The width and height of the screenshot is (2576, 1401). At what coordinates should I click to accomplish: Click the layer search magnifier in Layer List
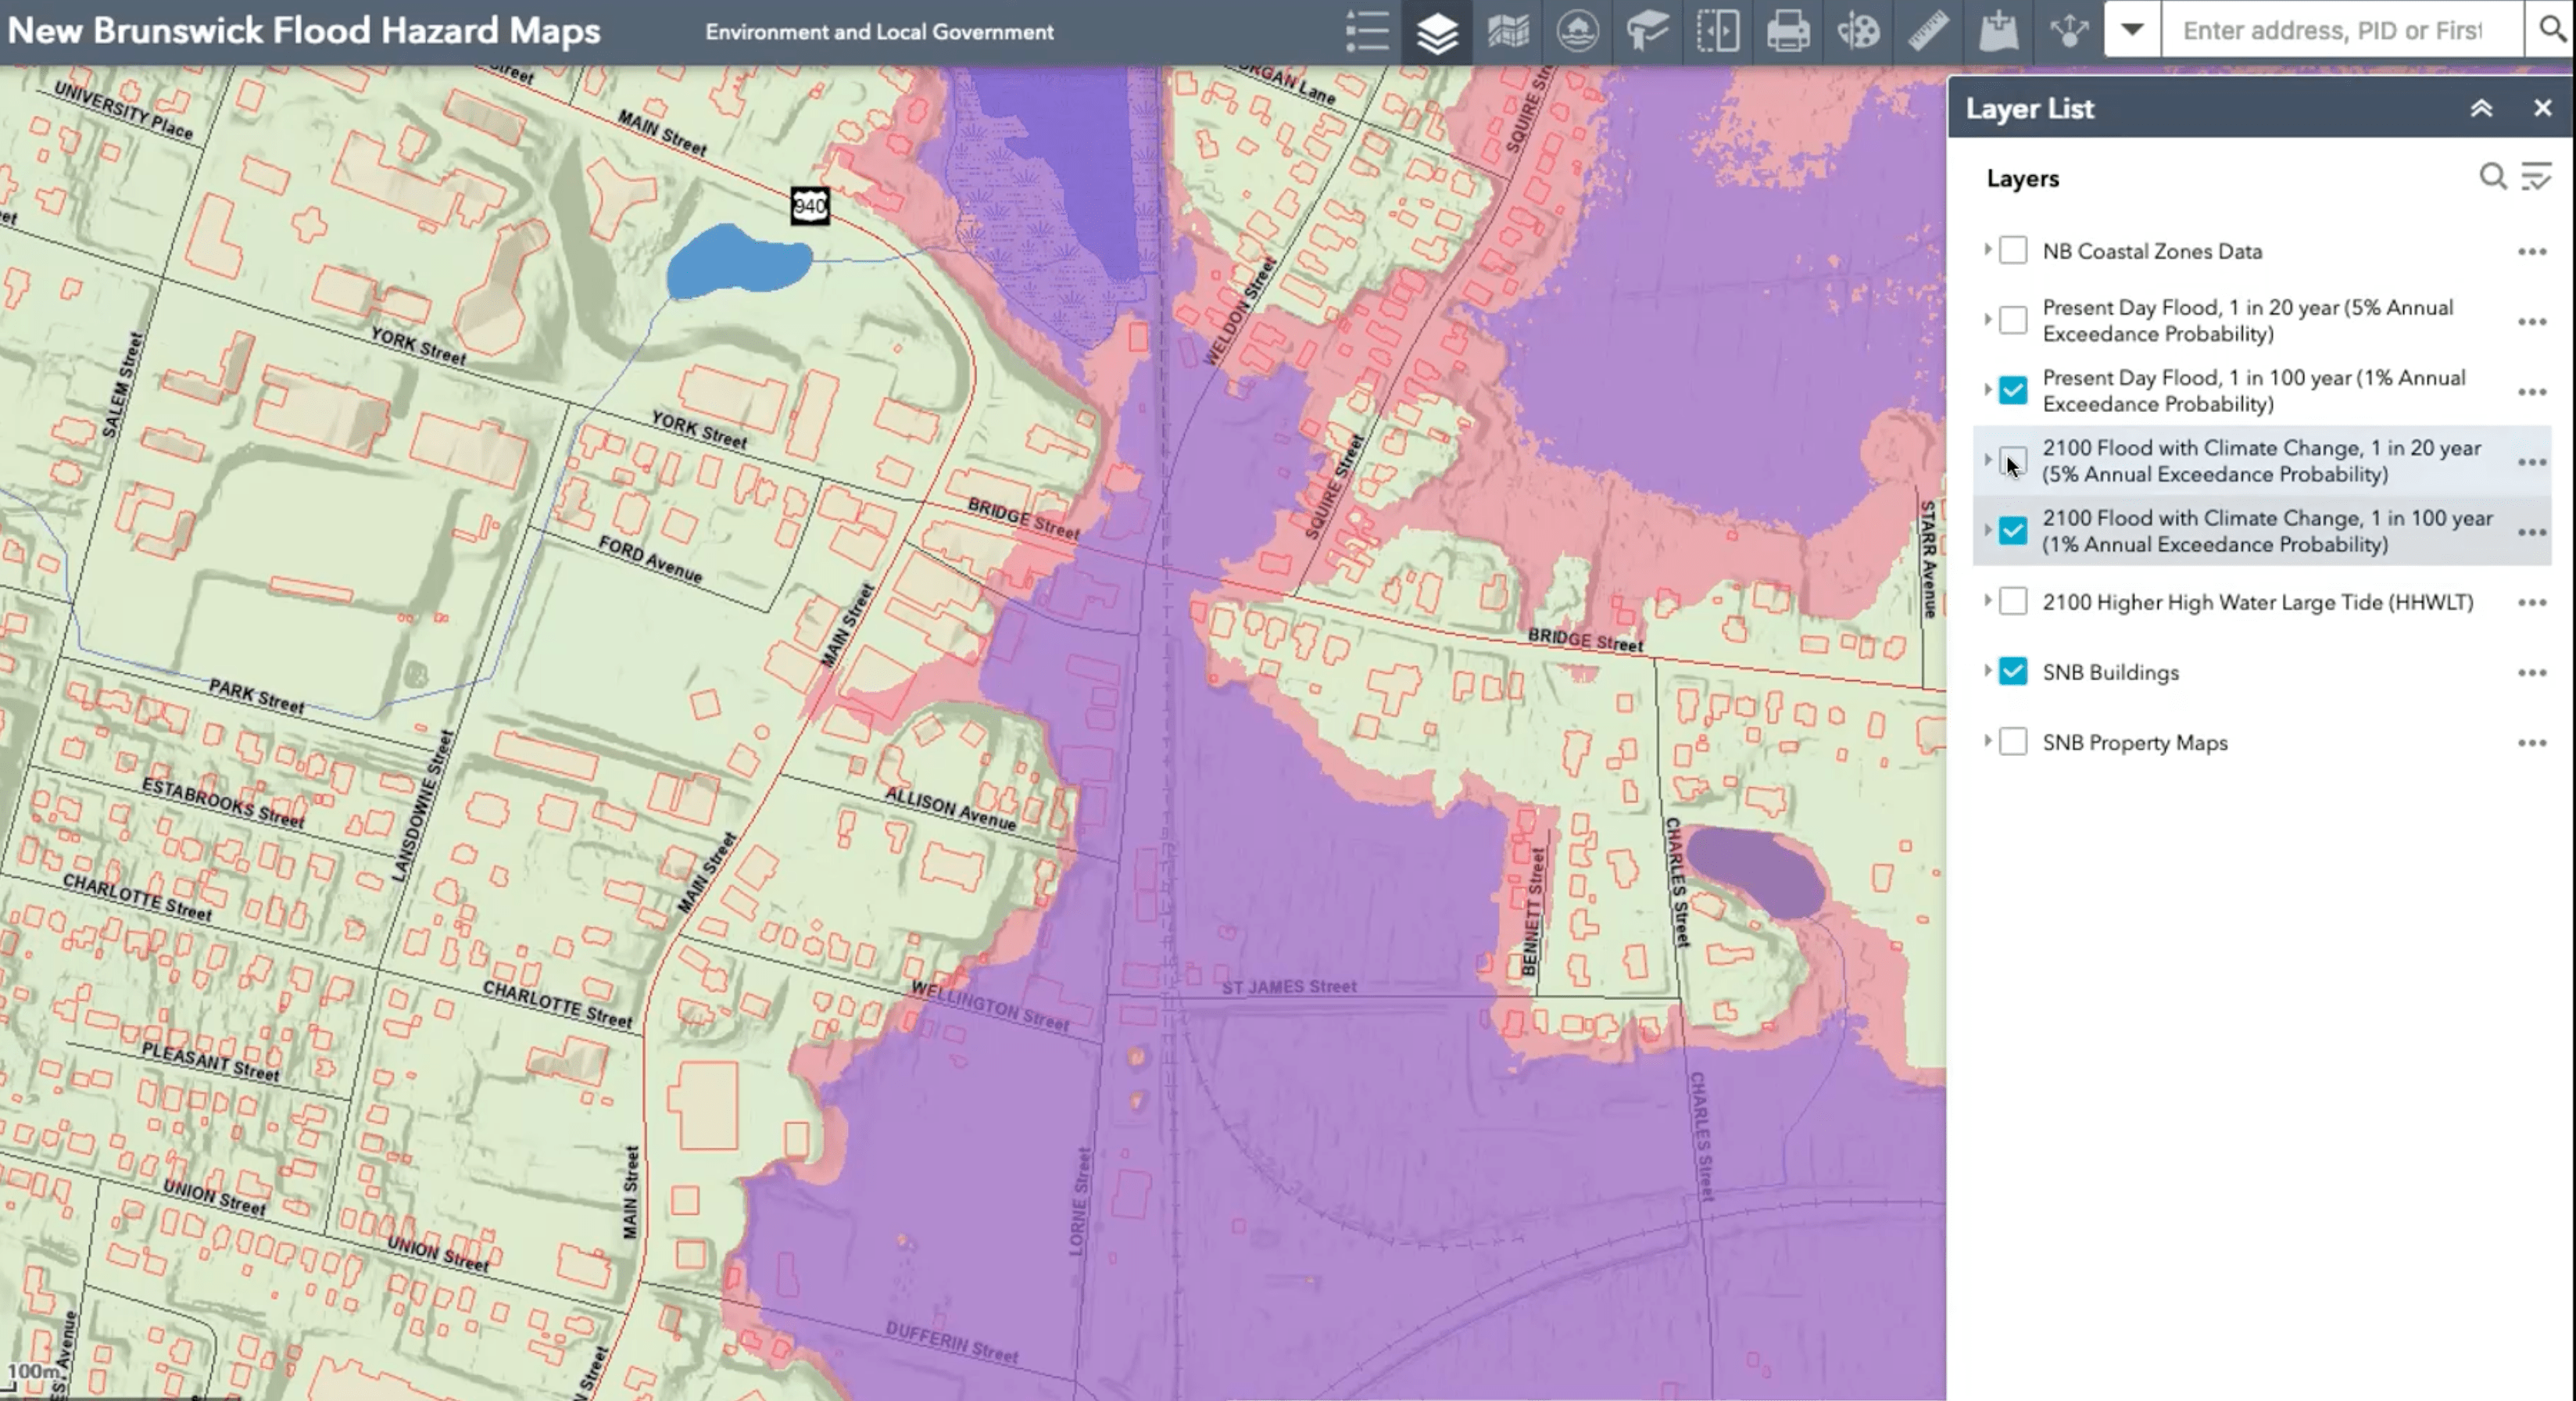pyautogui.click(x=2492, y=177)
